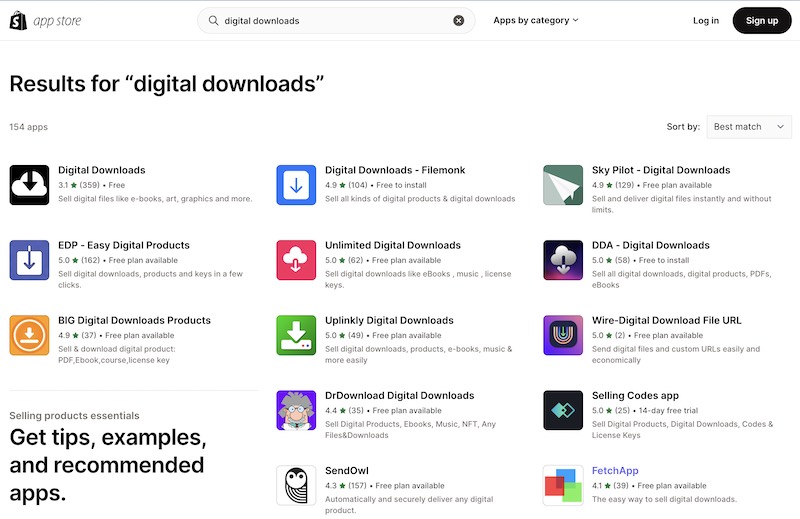The height and width of the screenshot is (519, 800).
Task: Click the SendOwl 4.3 (157) rating text
Action: 345,485
